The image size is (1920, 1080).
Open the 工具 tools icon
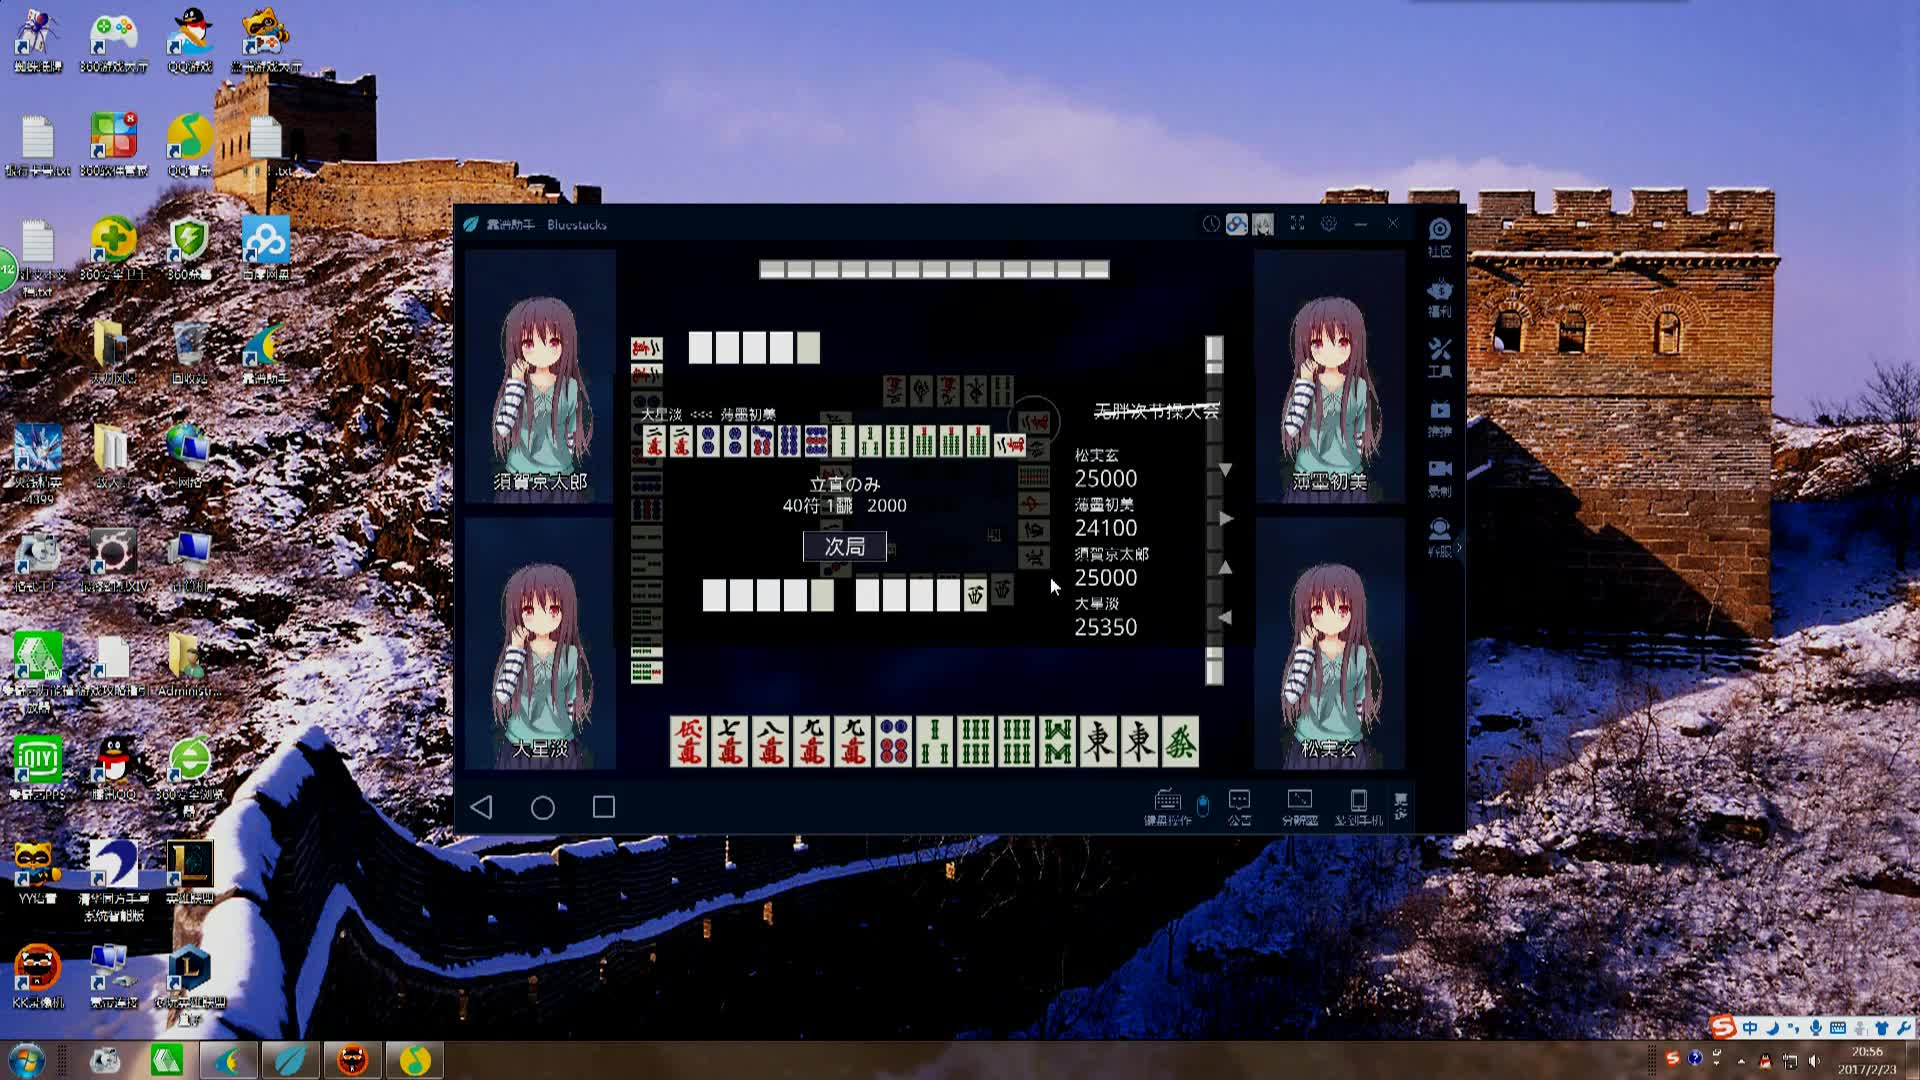(x=1439, y=356)
